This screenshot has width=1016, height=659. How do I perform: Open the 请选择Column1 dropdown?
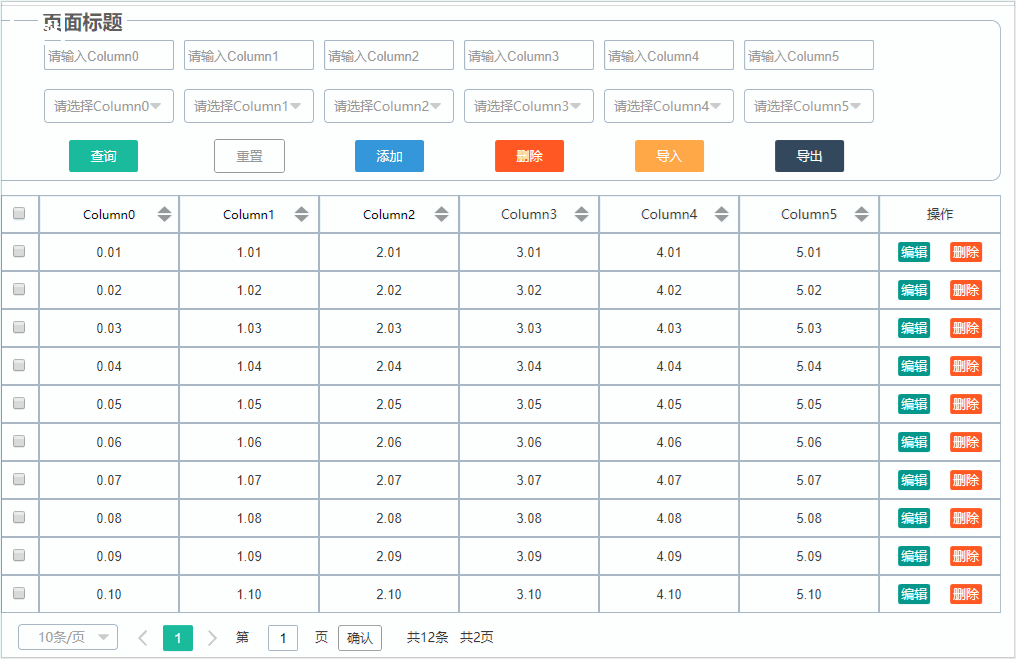tap(249, 106)
